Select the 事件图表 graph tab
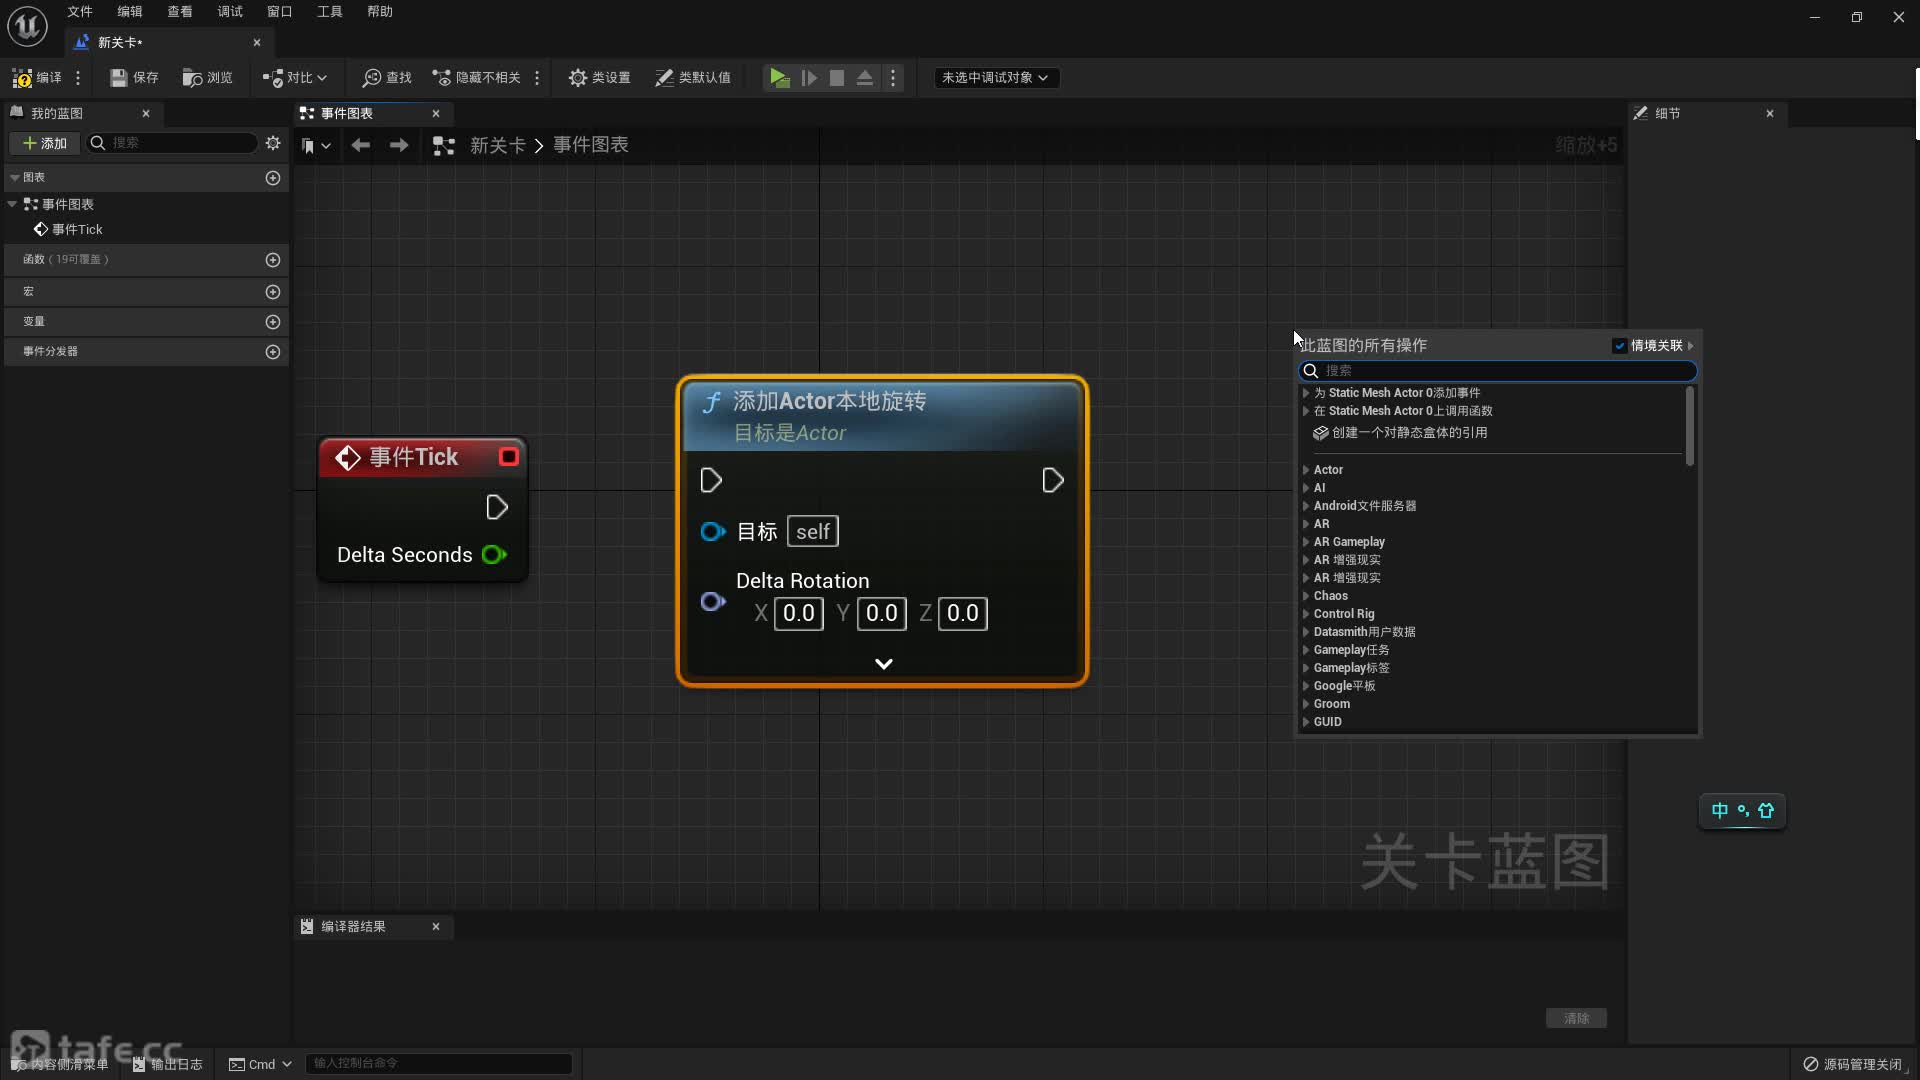The image size is (1920, 1080). [372, 113]
